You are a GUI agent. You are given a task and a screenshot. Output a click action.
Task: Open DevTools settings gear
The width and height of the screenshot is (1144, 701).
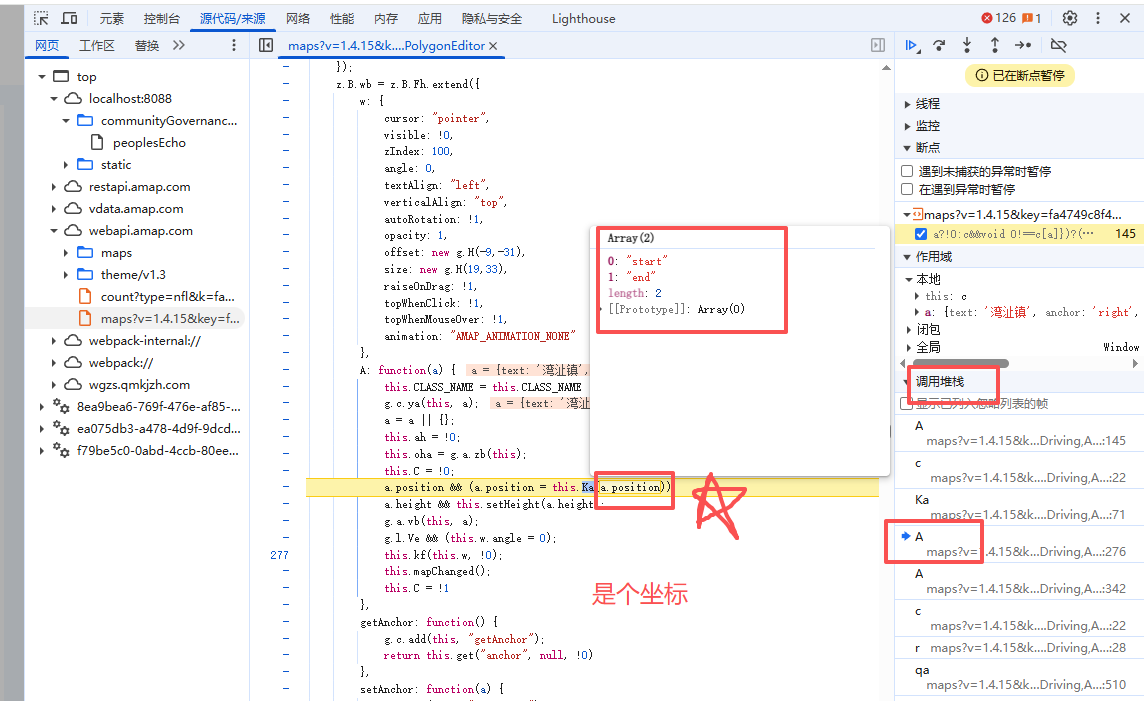point(1070,18)
